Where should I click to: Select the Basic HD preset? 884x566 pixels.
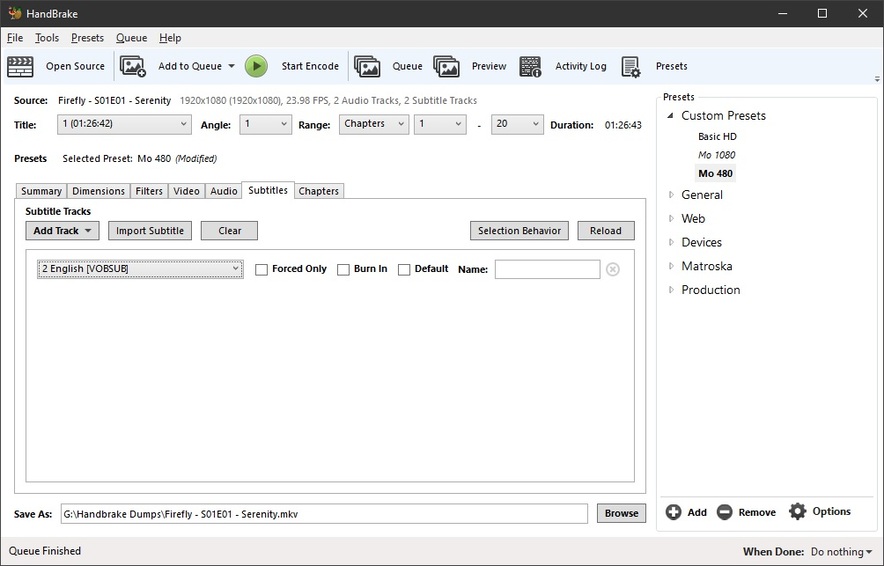click(x=717, y=136)
